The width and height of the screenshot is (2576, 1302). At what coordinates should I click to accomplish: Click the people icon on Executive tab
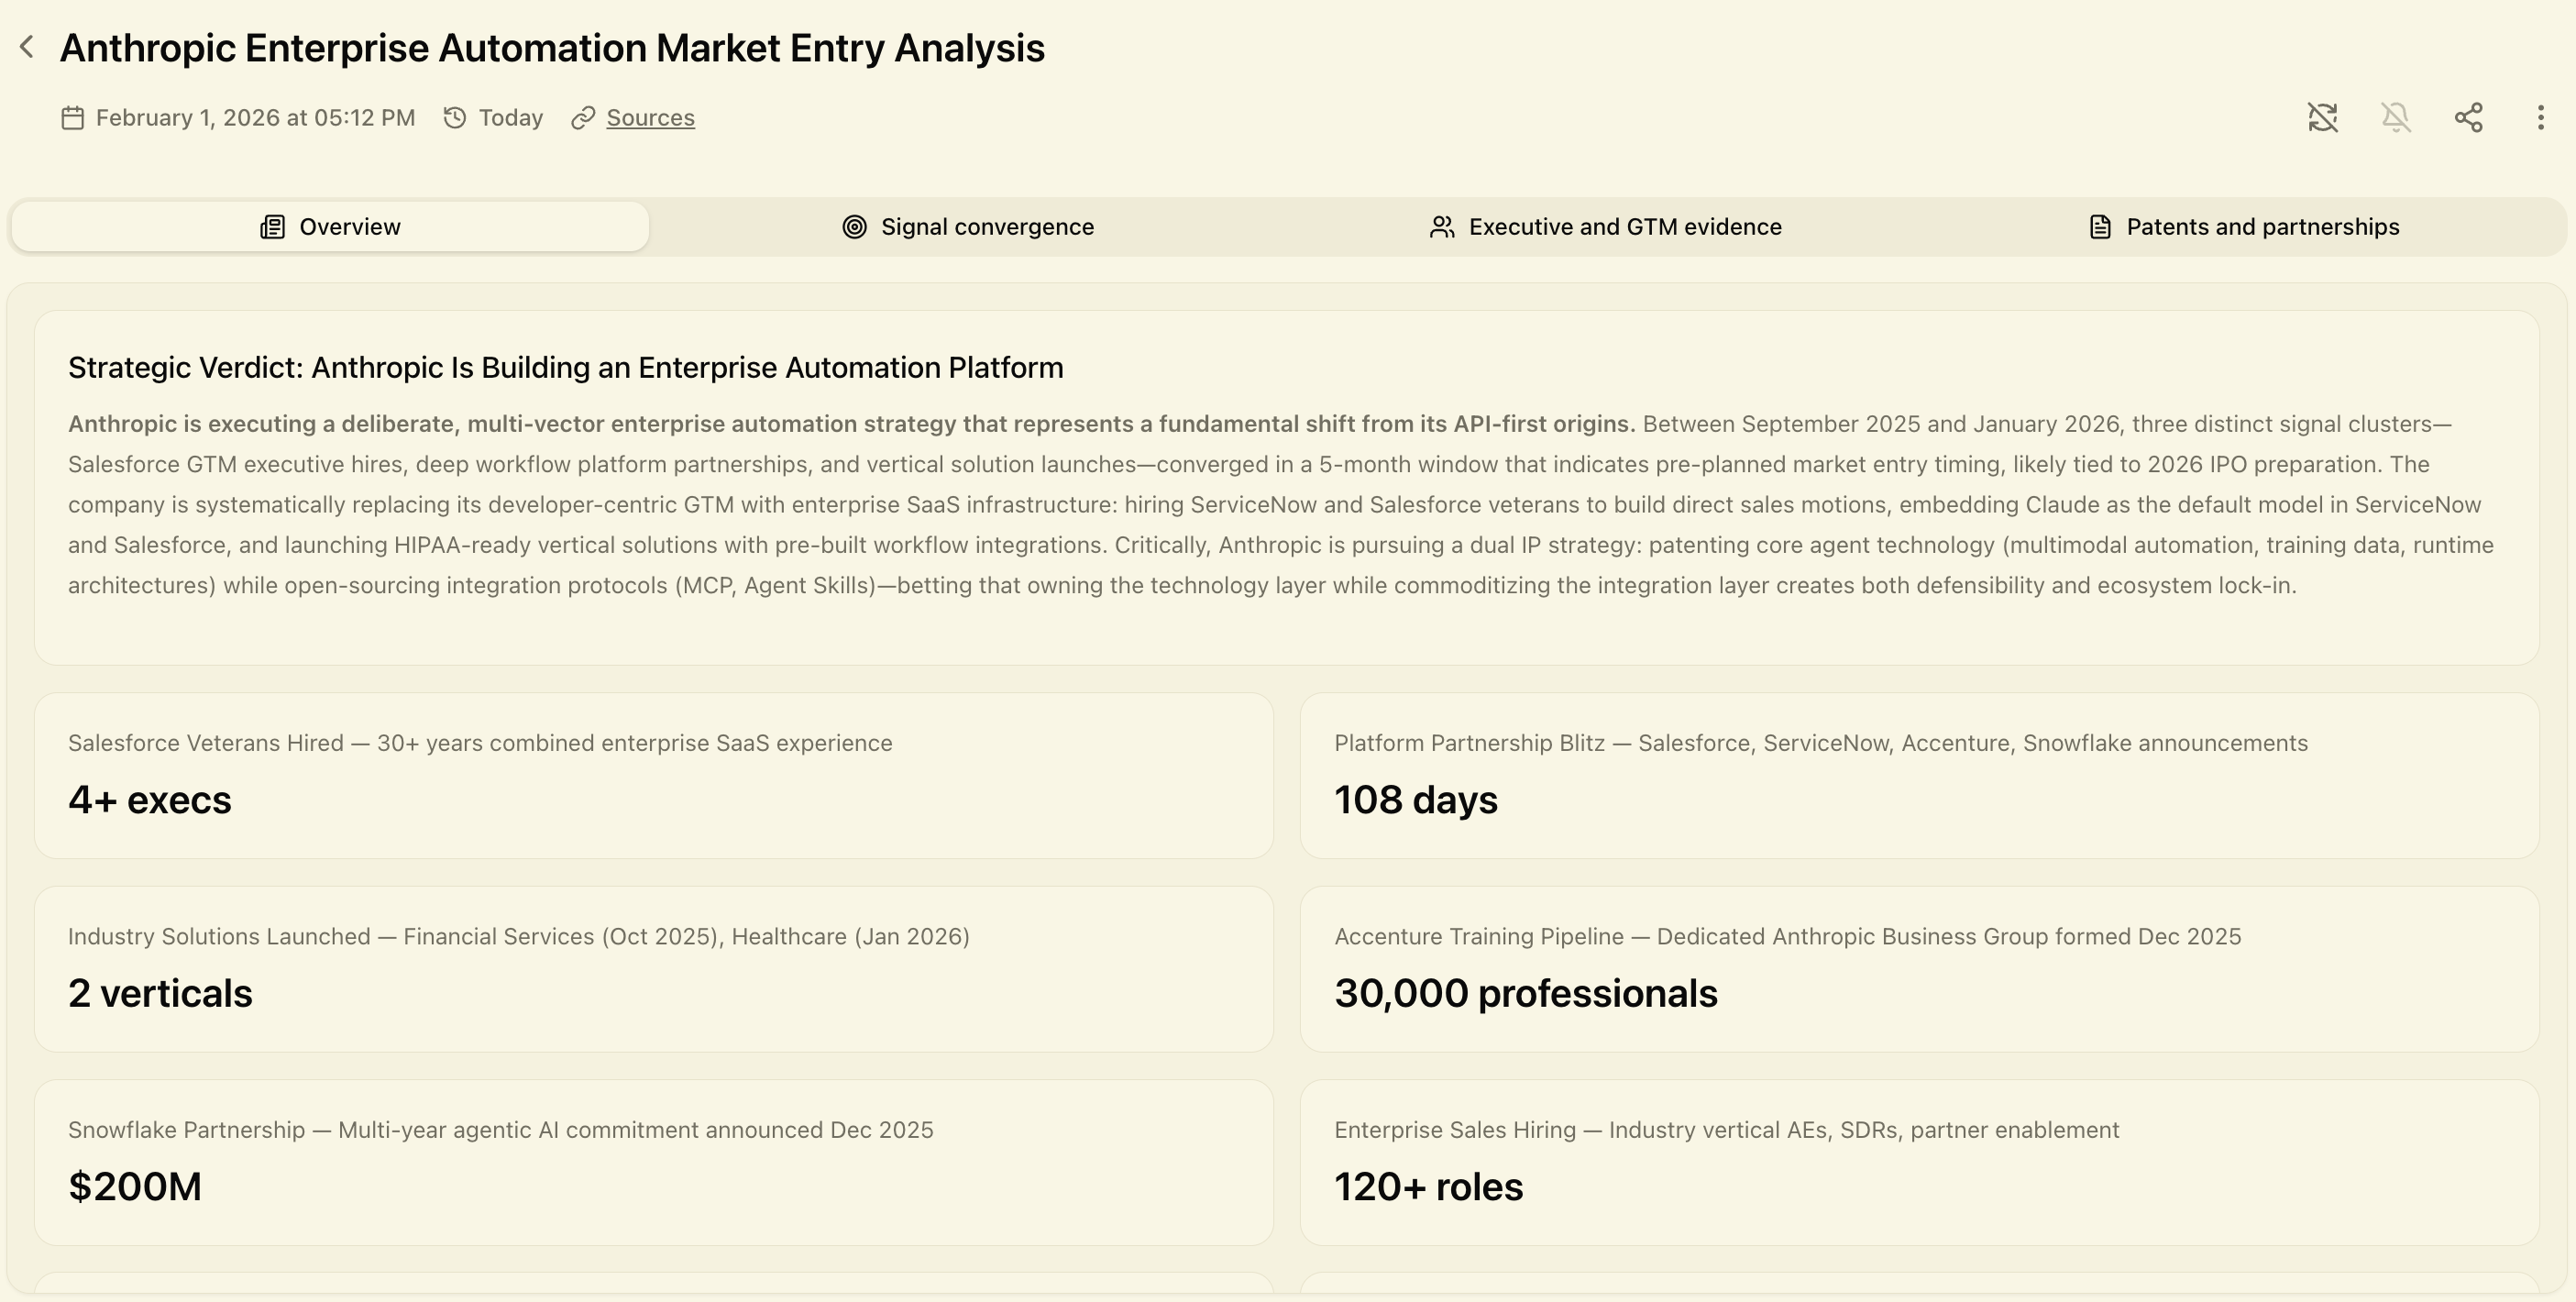click(x=1441, y=227)
